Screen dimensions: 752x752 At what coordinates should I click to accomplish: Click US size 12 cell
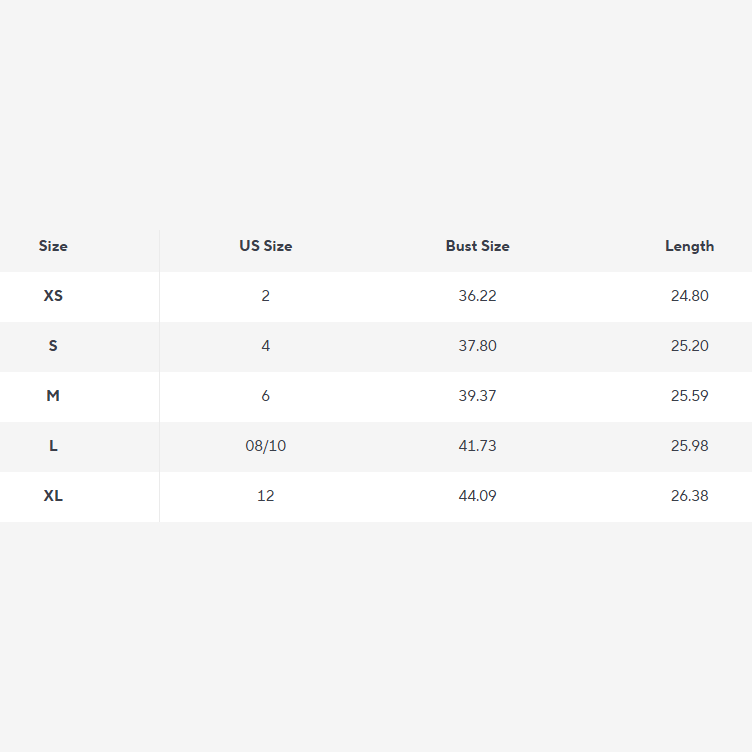click(x=265, y=496)
